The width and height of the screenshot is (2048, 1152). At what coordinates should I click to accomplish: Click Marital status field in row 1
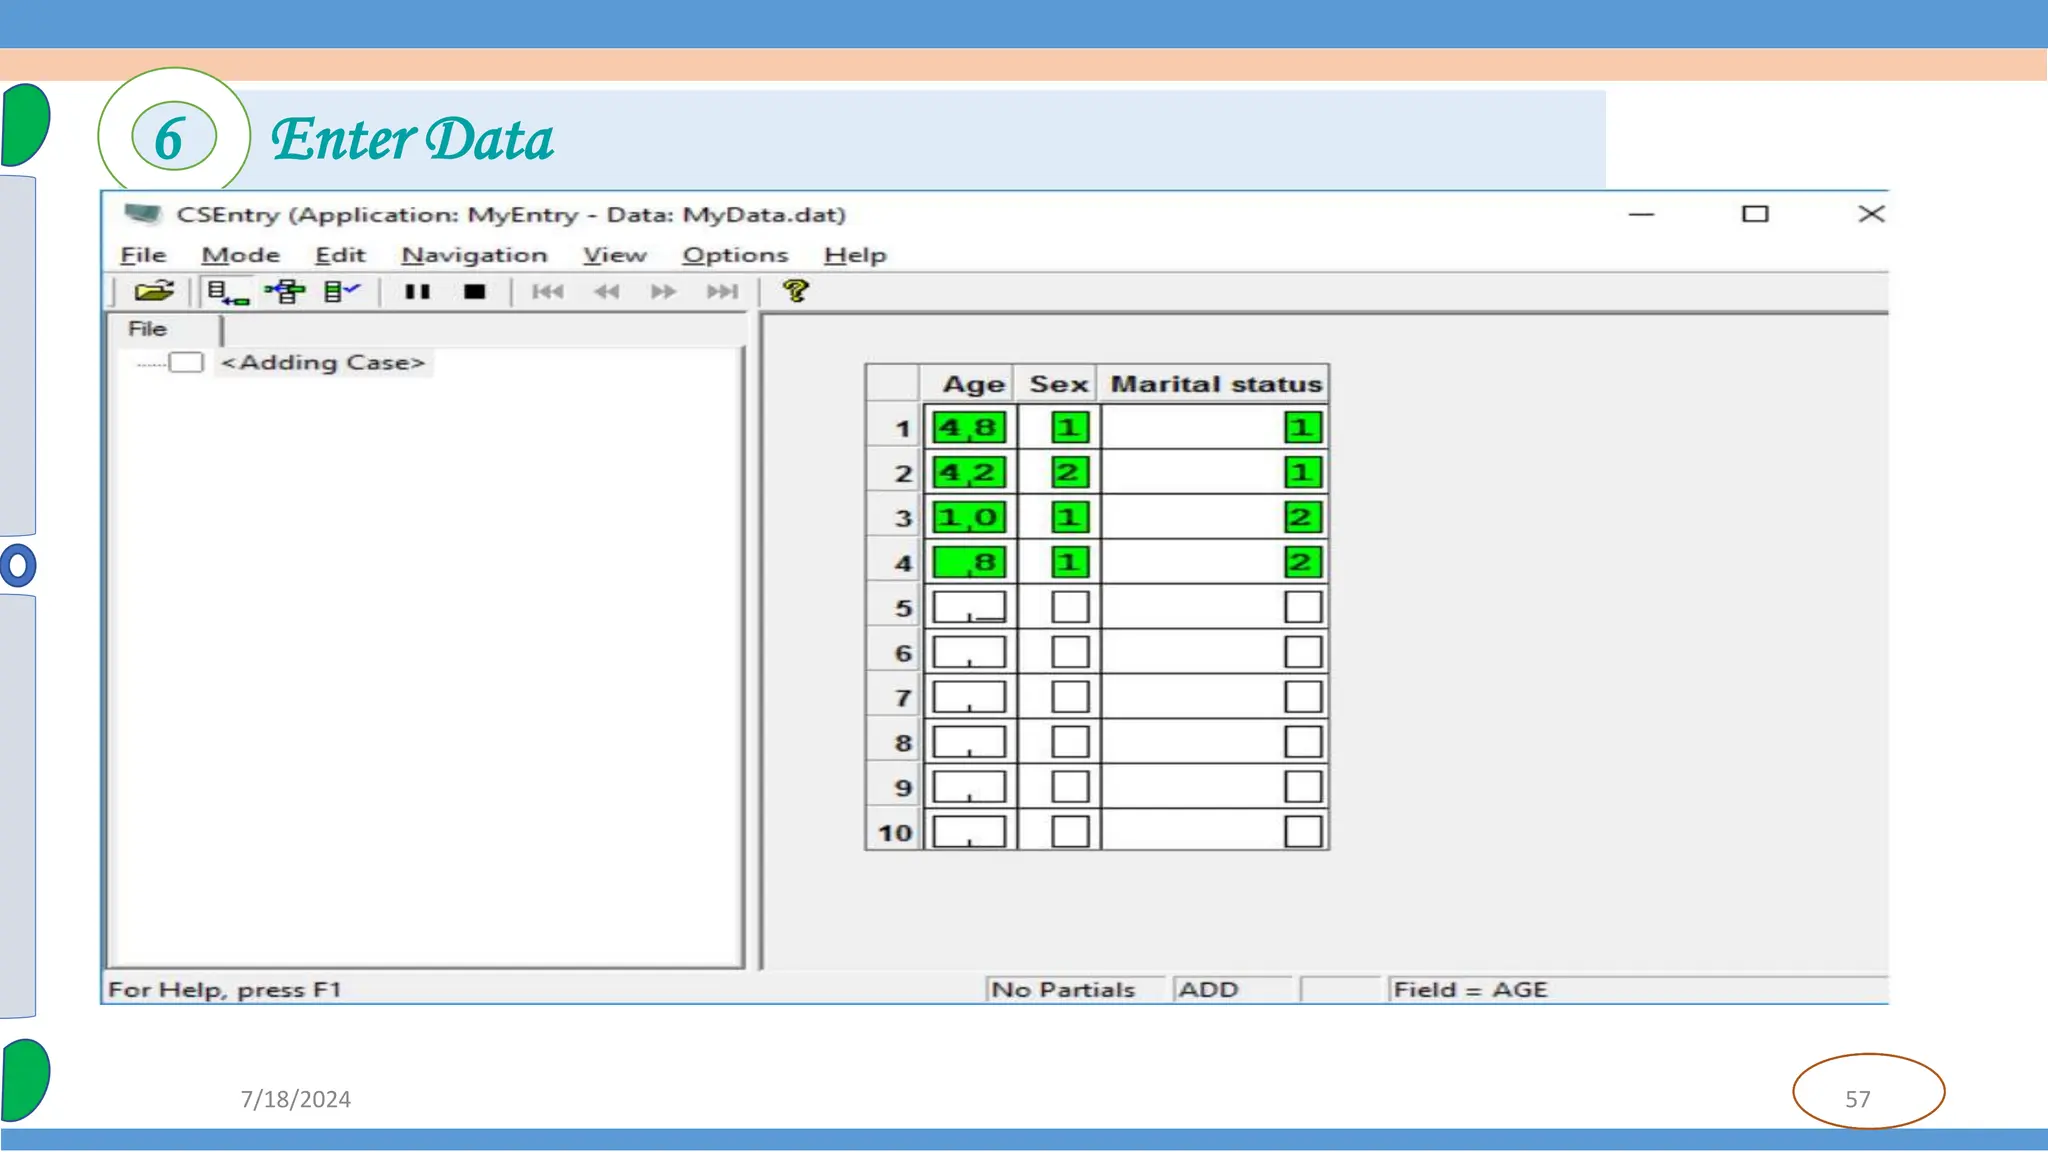[1303, 428]
